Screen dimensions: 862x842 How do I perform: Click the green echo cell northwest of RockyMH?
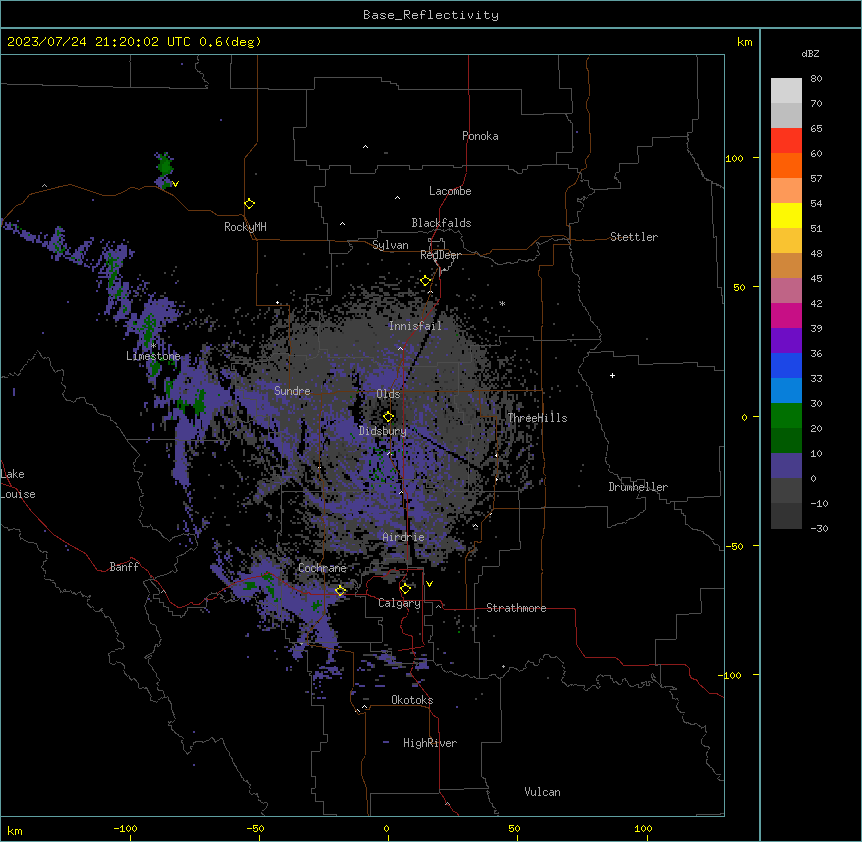point(164,165)
